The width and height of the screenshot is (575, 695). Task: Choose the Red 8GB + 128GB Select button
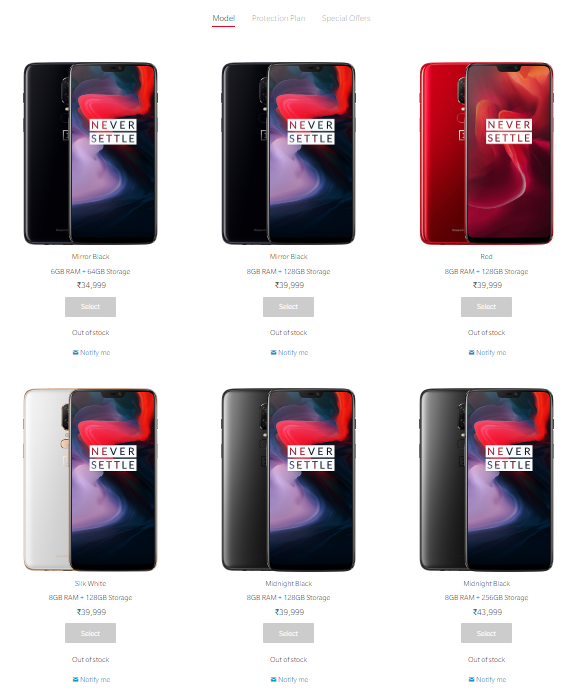(x=486, y=307)
